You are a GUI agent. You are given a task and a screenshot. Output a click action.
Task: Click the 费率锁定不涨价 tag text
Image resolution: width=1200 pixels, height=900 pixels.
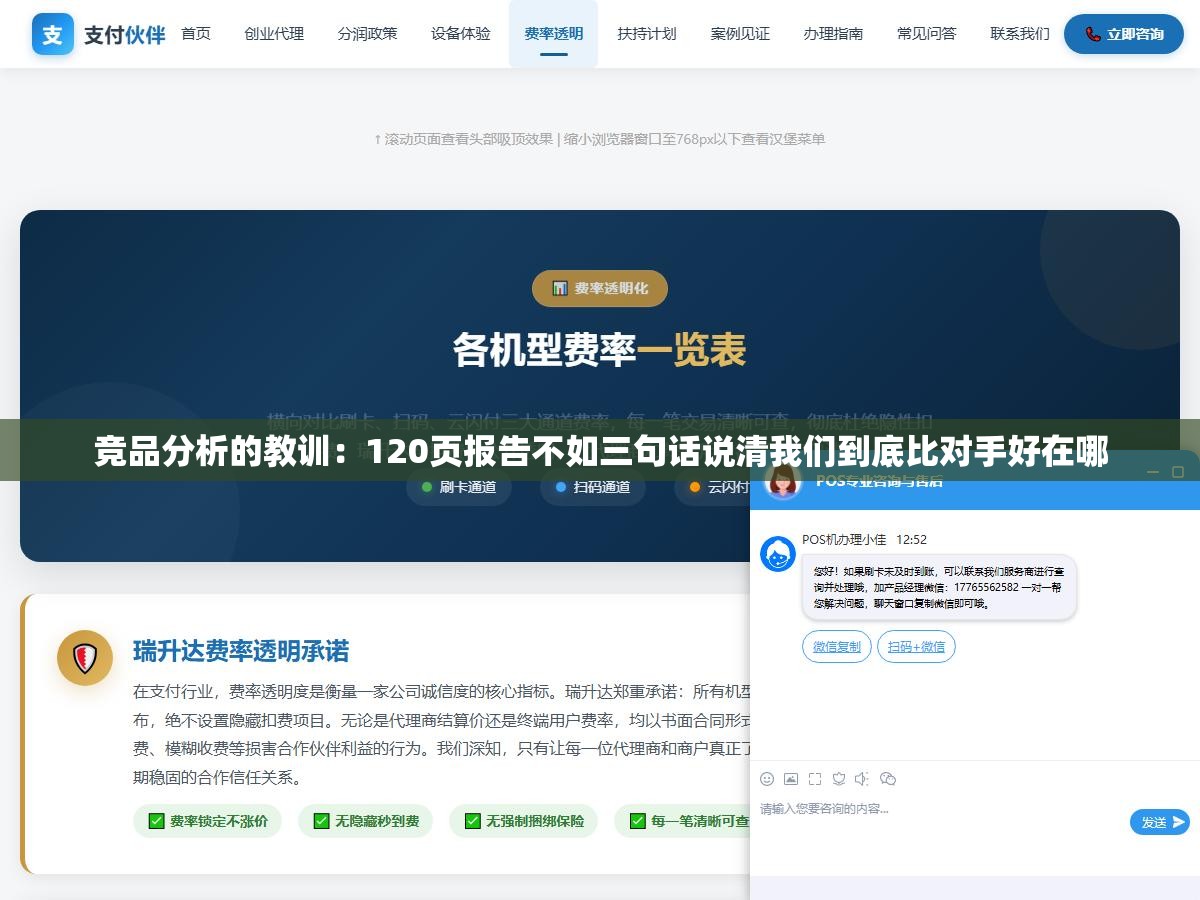(219, 821)
